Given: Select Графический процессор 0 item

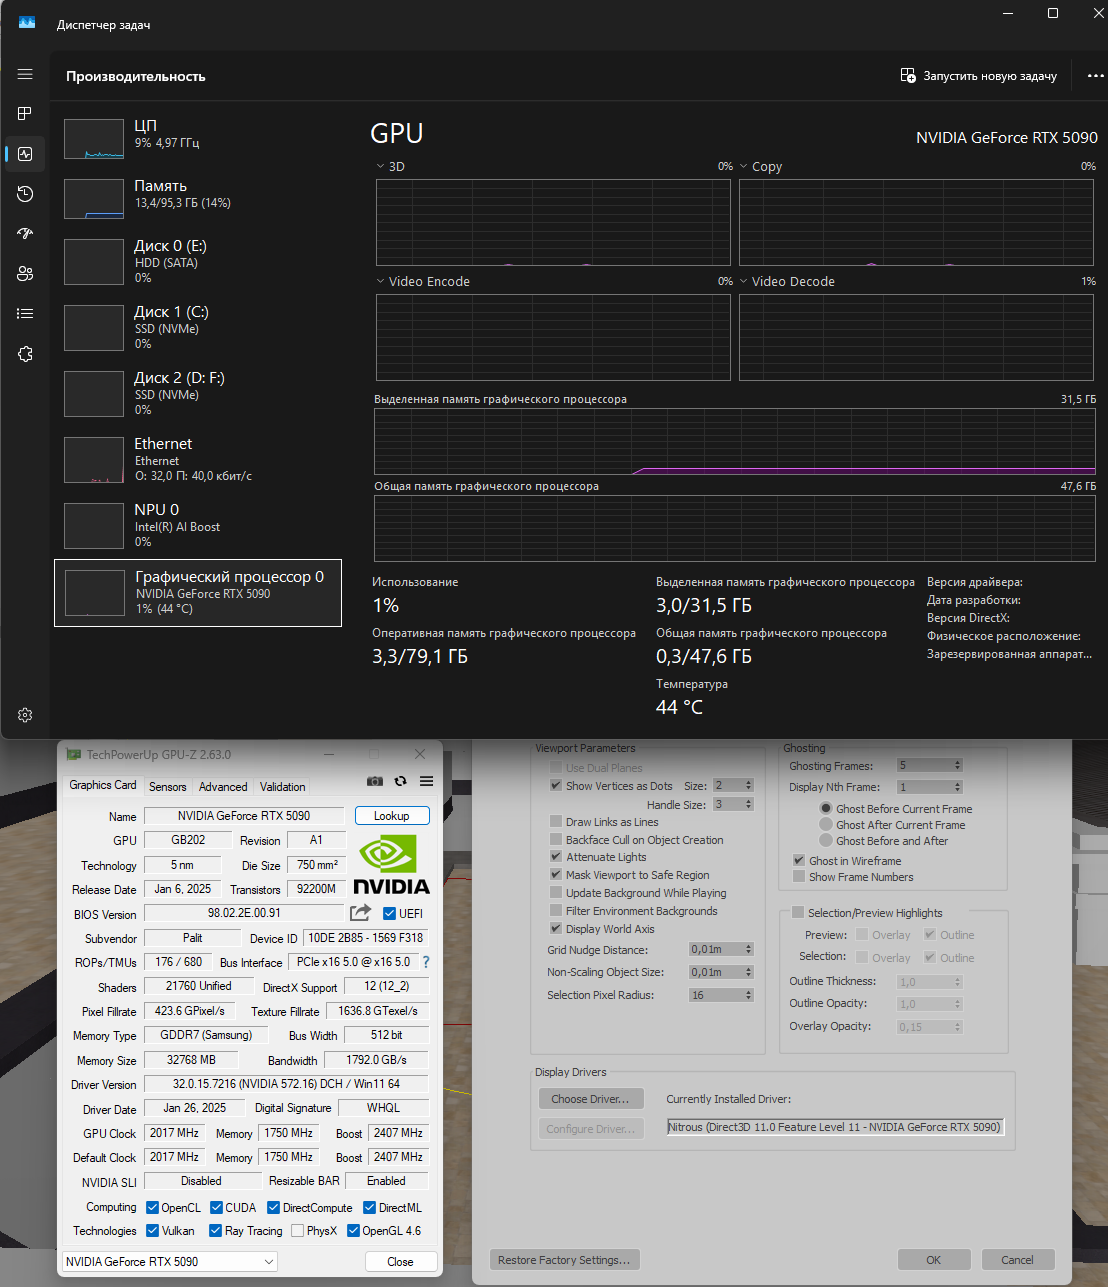Looking at the screenshot, I should (198, 593).
